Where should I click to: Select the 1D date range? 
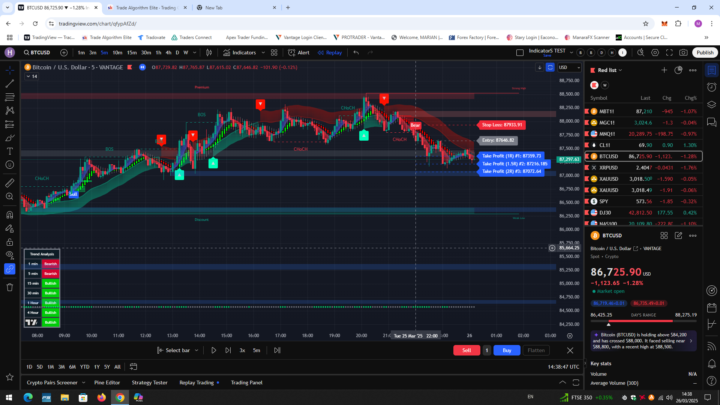(x=29, y=367)
